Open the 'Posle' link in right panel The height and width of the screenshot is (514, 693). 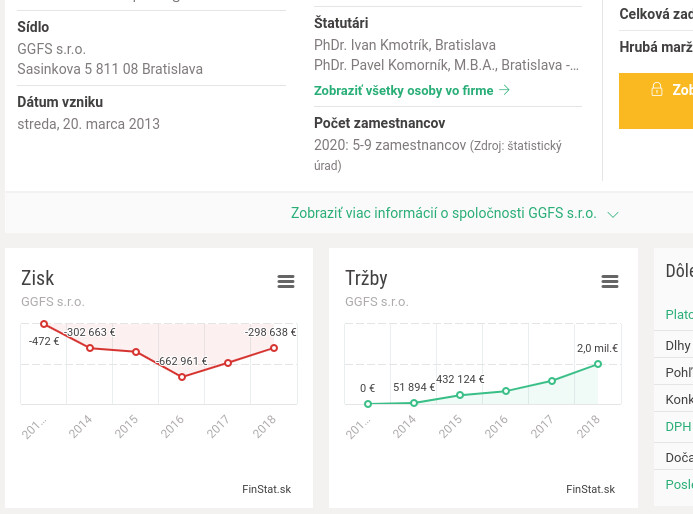coord(679,484)
